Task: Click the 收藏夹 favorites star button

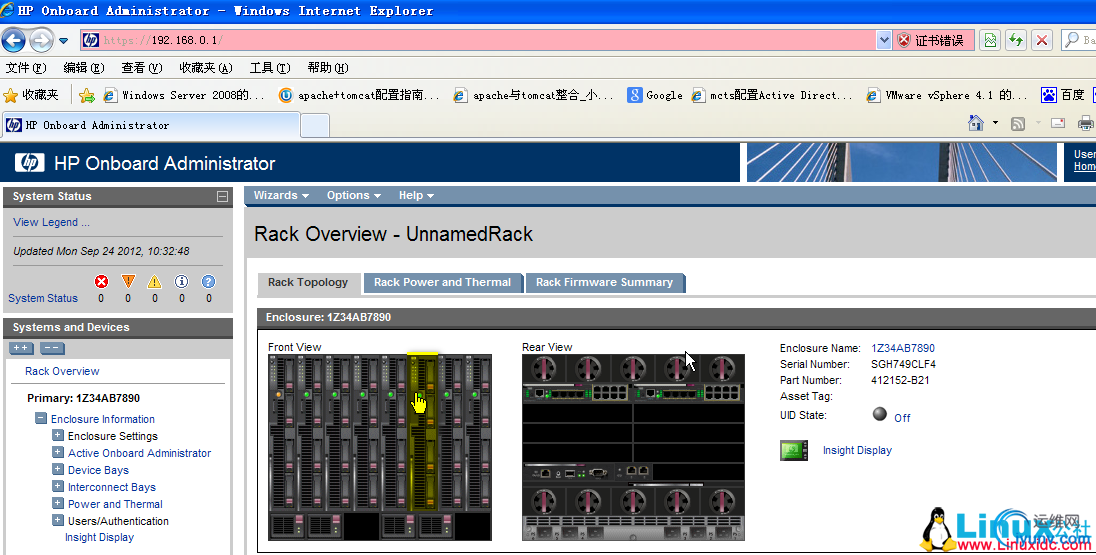Action: 31,95
